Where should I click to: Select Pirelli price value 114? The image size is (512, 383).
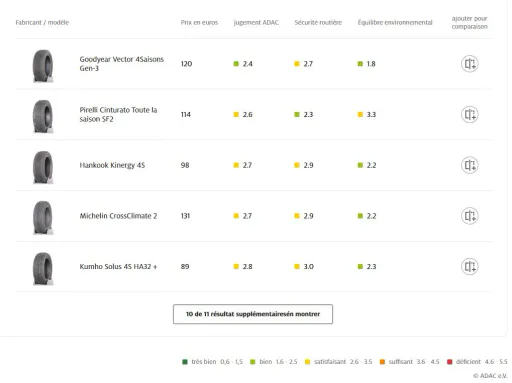[186, 114]
